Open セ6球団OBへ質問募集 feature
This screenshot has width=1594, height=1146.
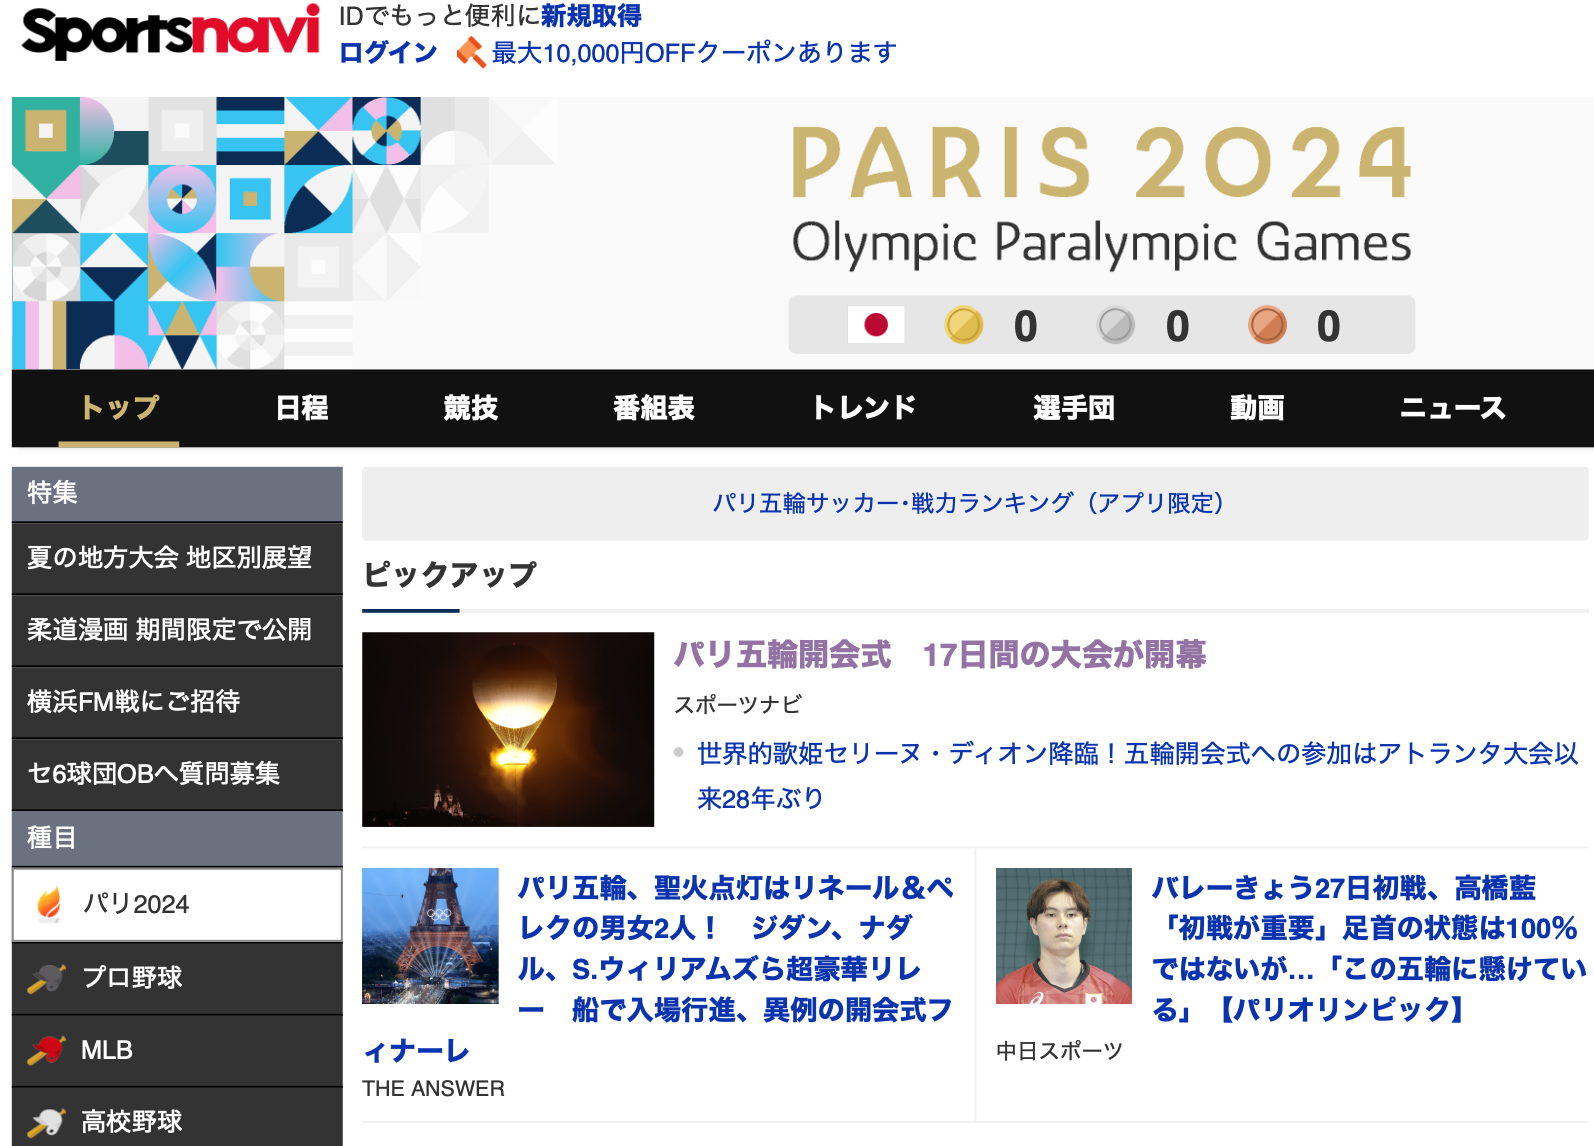(x=177, y=774)
